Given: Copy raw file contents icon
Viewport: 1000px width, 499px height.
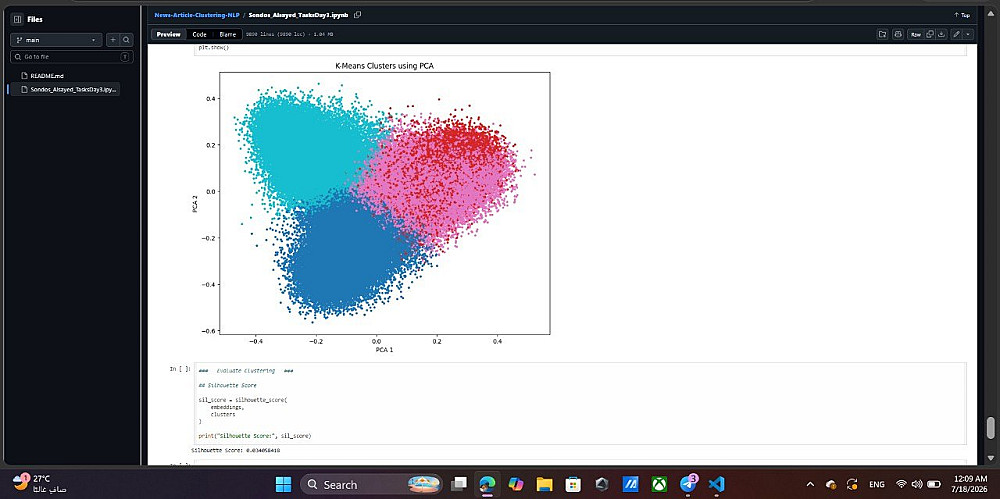Looking at the screenshot, I should pos(930,34).
